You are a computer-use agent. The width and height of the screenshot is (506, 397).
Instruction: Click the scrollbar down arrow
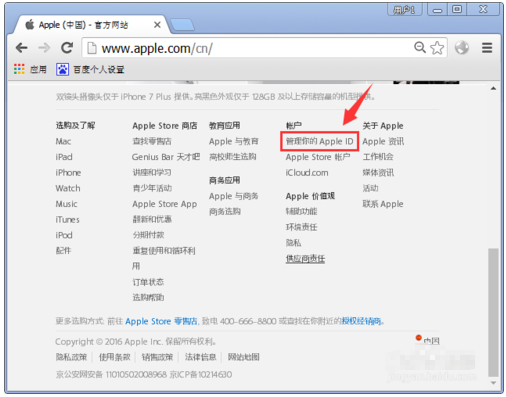pos(493,383)
